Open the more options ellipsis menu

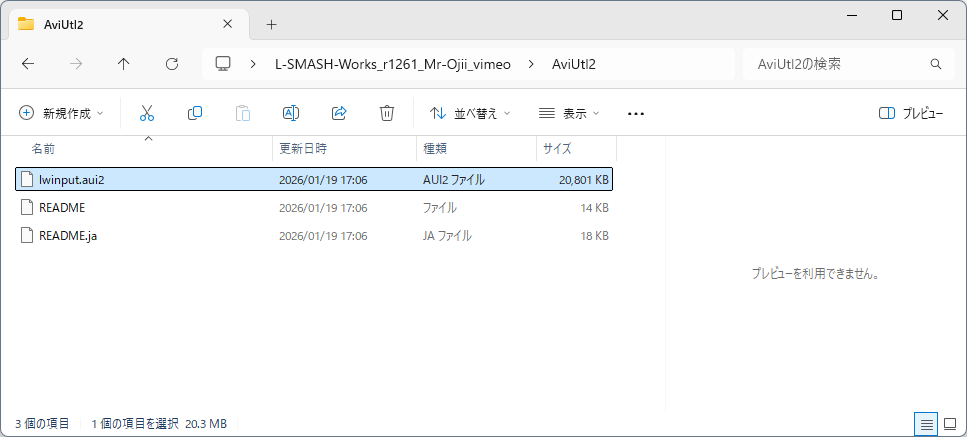tap(636, 114)
